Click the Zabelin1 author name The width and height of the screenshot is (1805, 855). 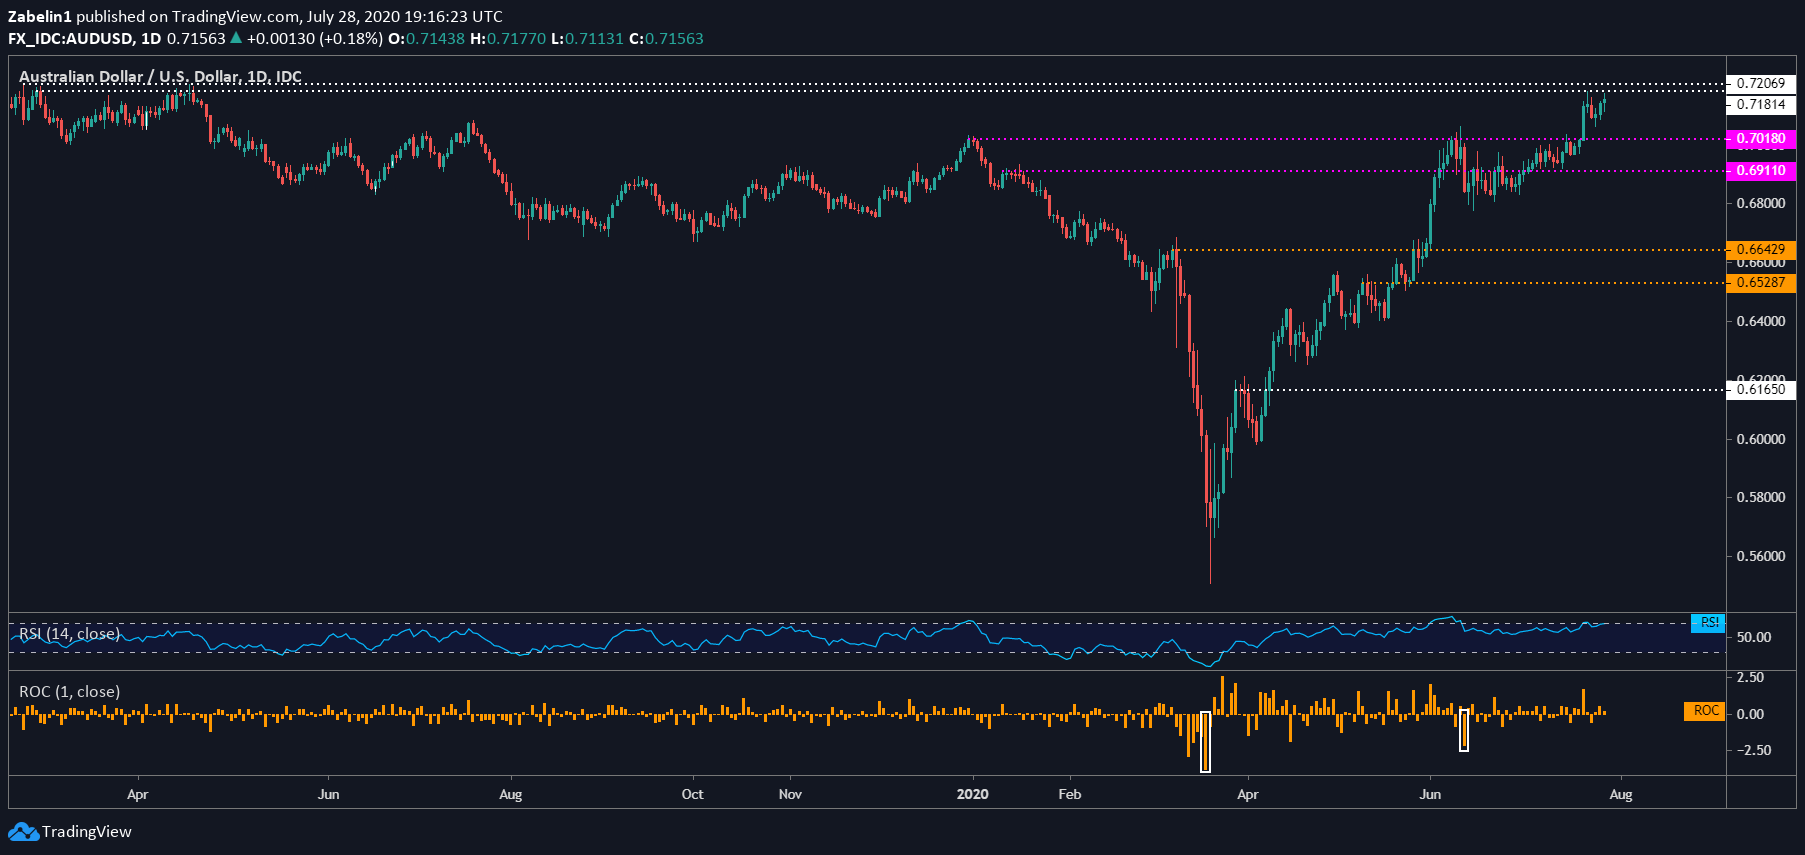[40, 16]
